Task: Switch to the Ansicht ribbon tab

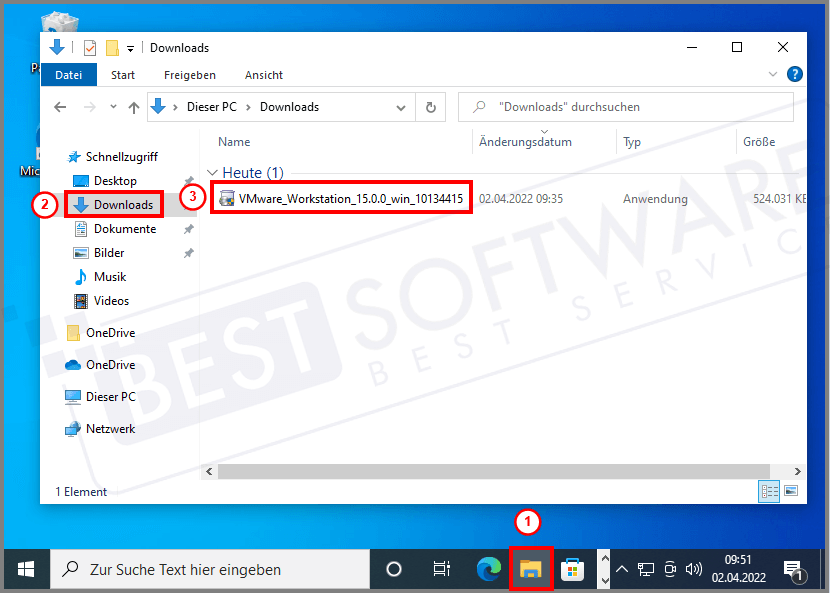Action: [263, 75]
